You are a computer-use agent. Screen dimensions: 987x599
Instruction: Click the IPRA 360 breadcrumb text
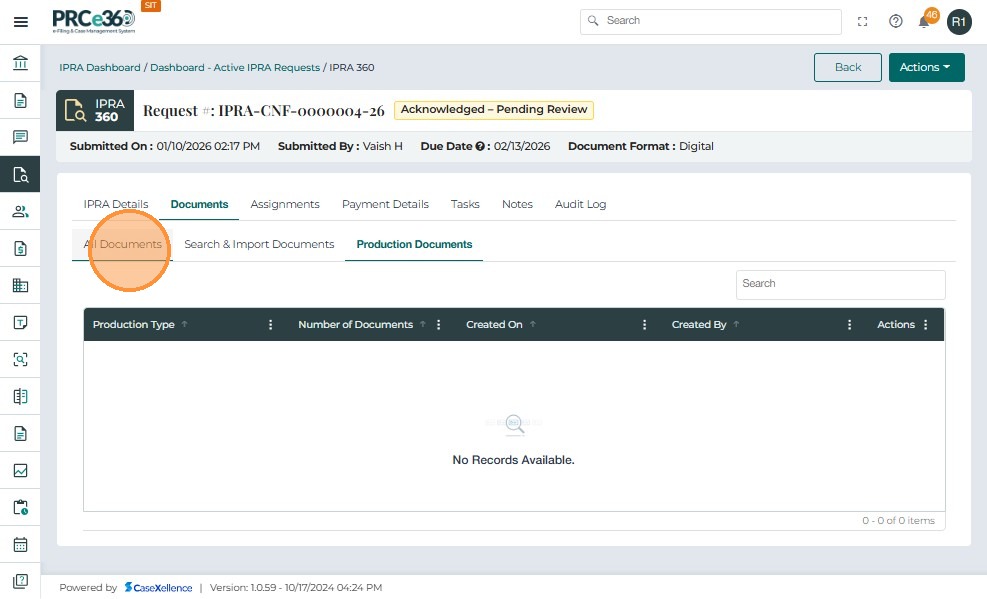click(352, 67)
